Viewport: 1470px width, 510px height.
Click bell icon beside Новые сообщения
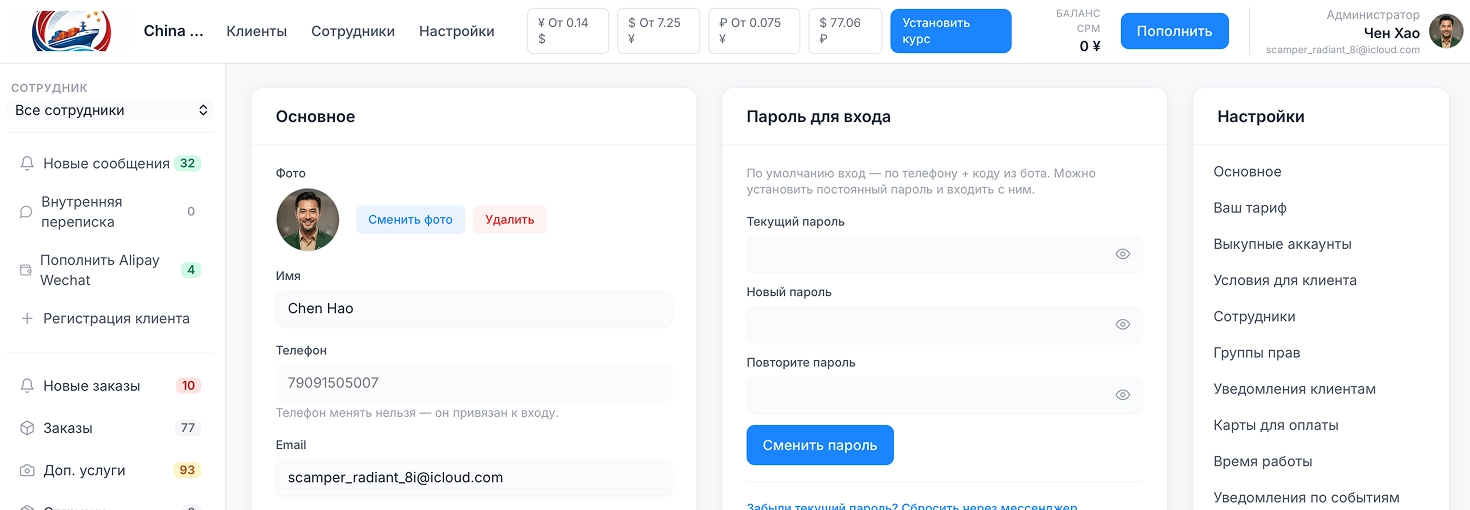pos(27,163)
